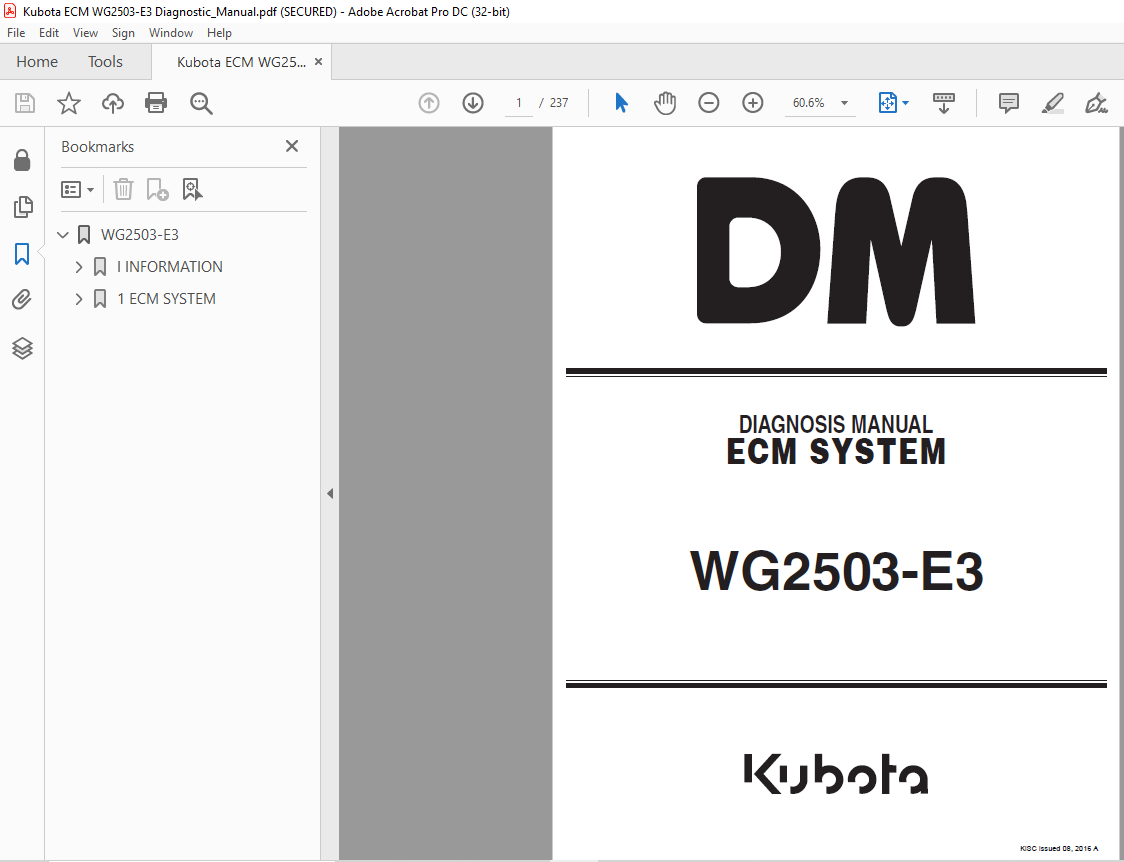This screenshot has height=862, width=1124.
Task: Click the page number input field
Action: tap(519, 103)
